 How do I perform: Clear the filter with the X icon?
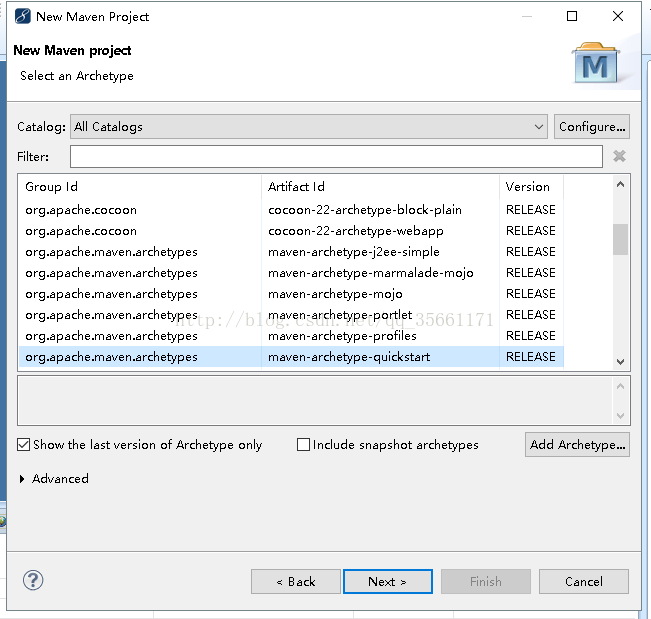[619, 156]
